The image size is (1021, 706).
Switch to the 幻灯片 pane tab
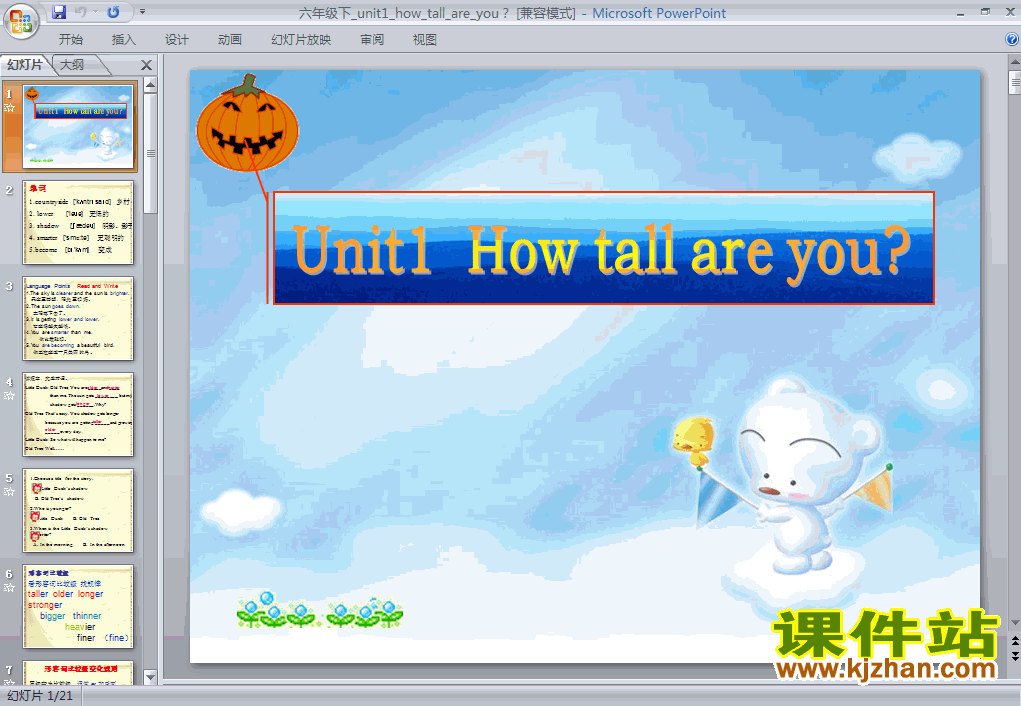[x=25, y=64]
